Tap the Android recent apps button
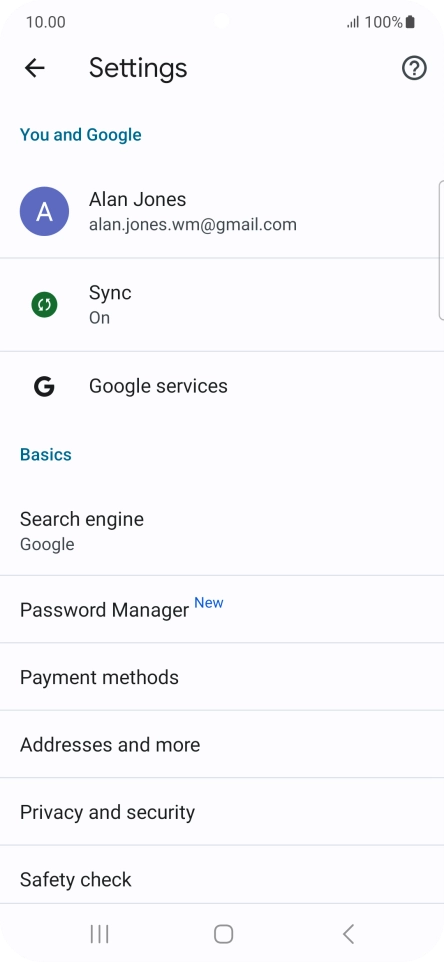 pos(99,934)
